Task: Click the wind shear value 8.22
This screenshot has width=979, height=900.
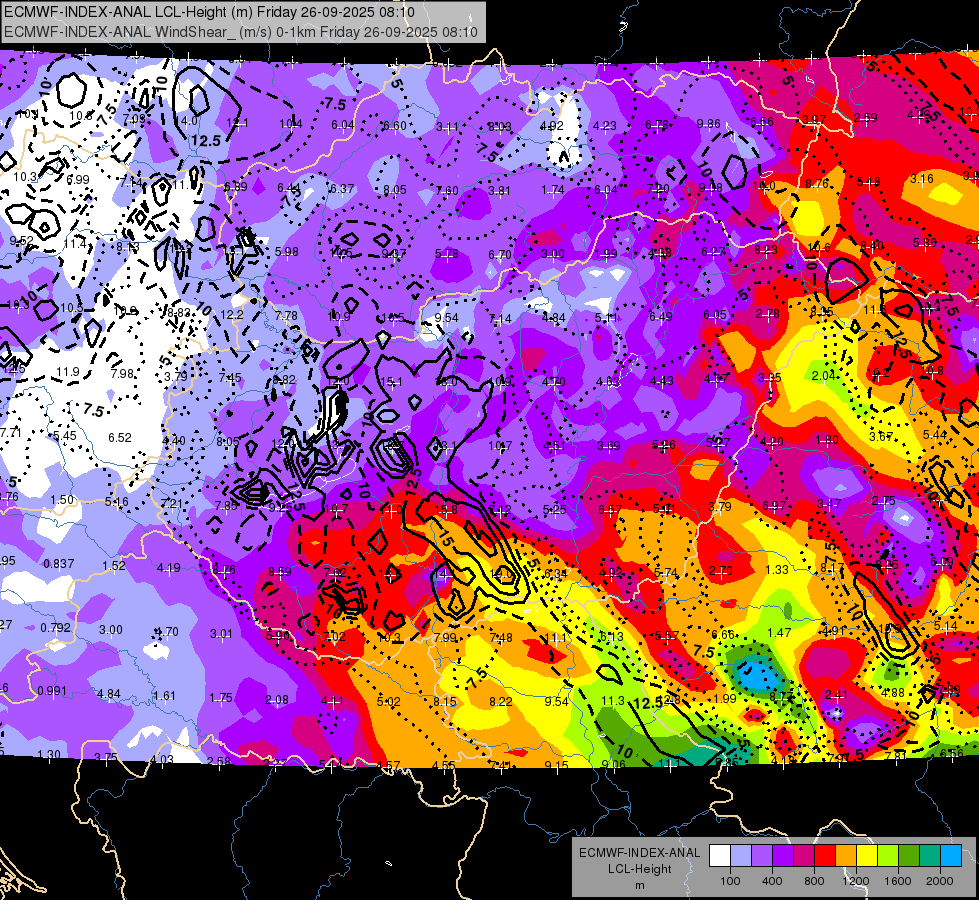Action: (x=501, y=701)
